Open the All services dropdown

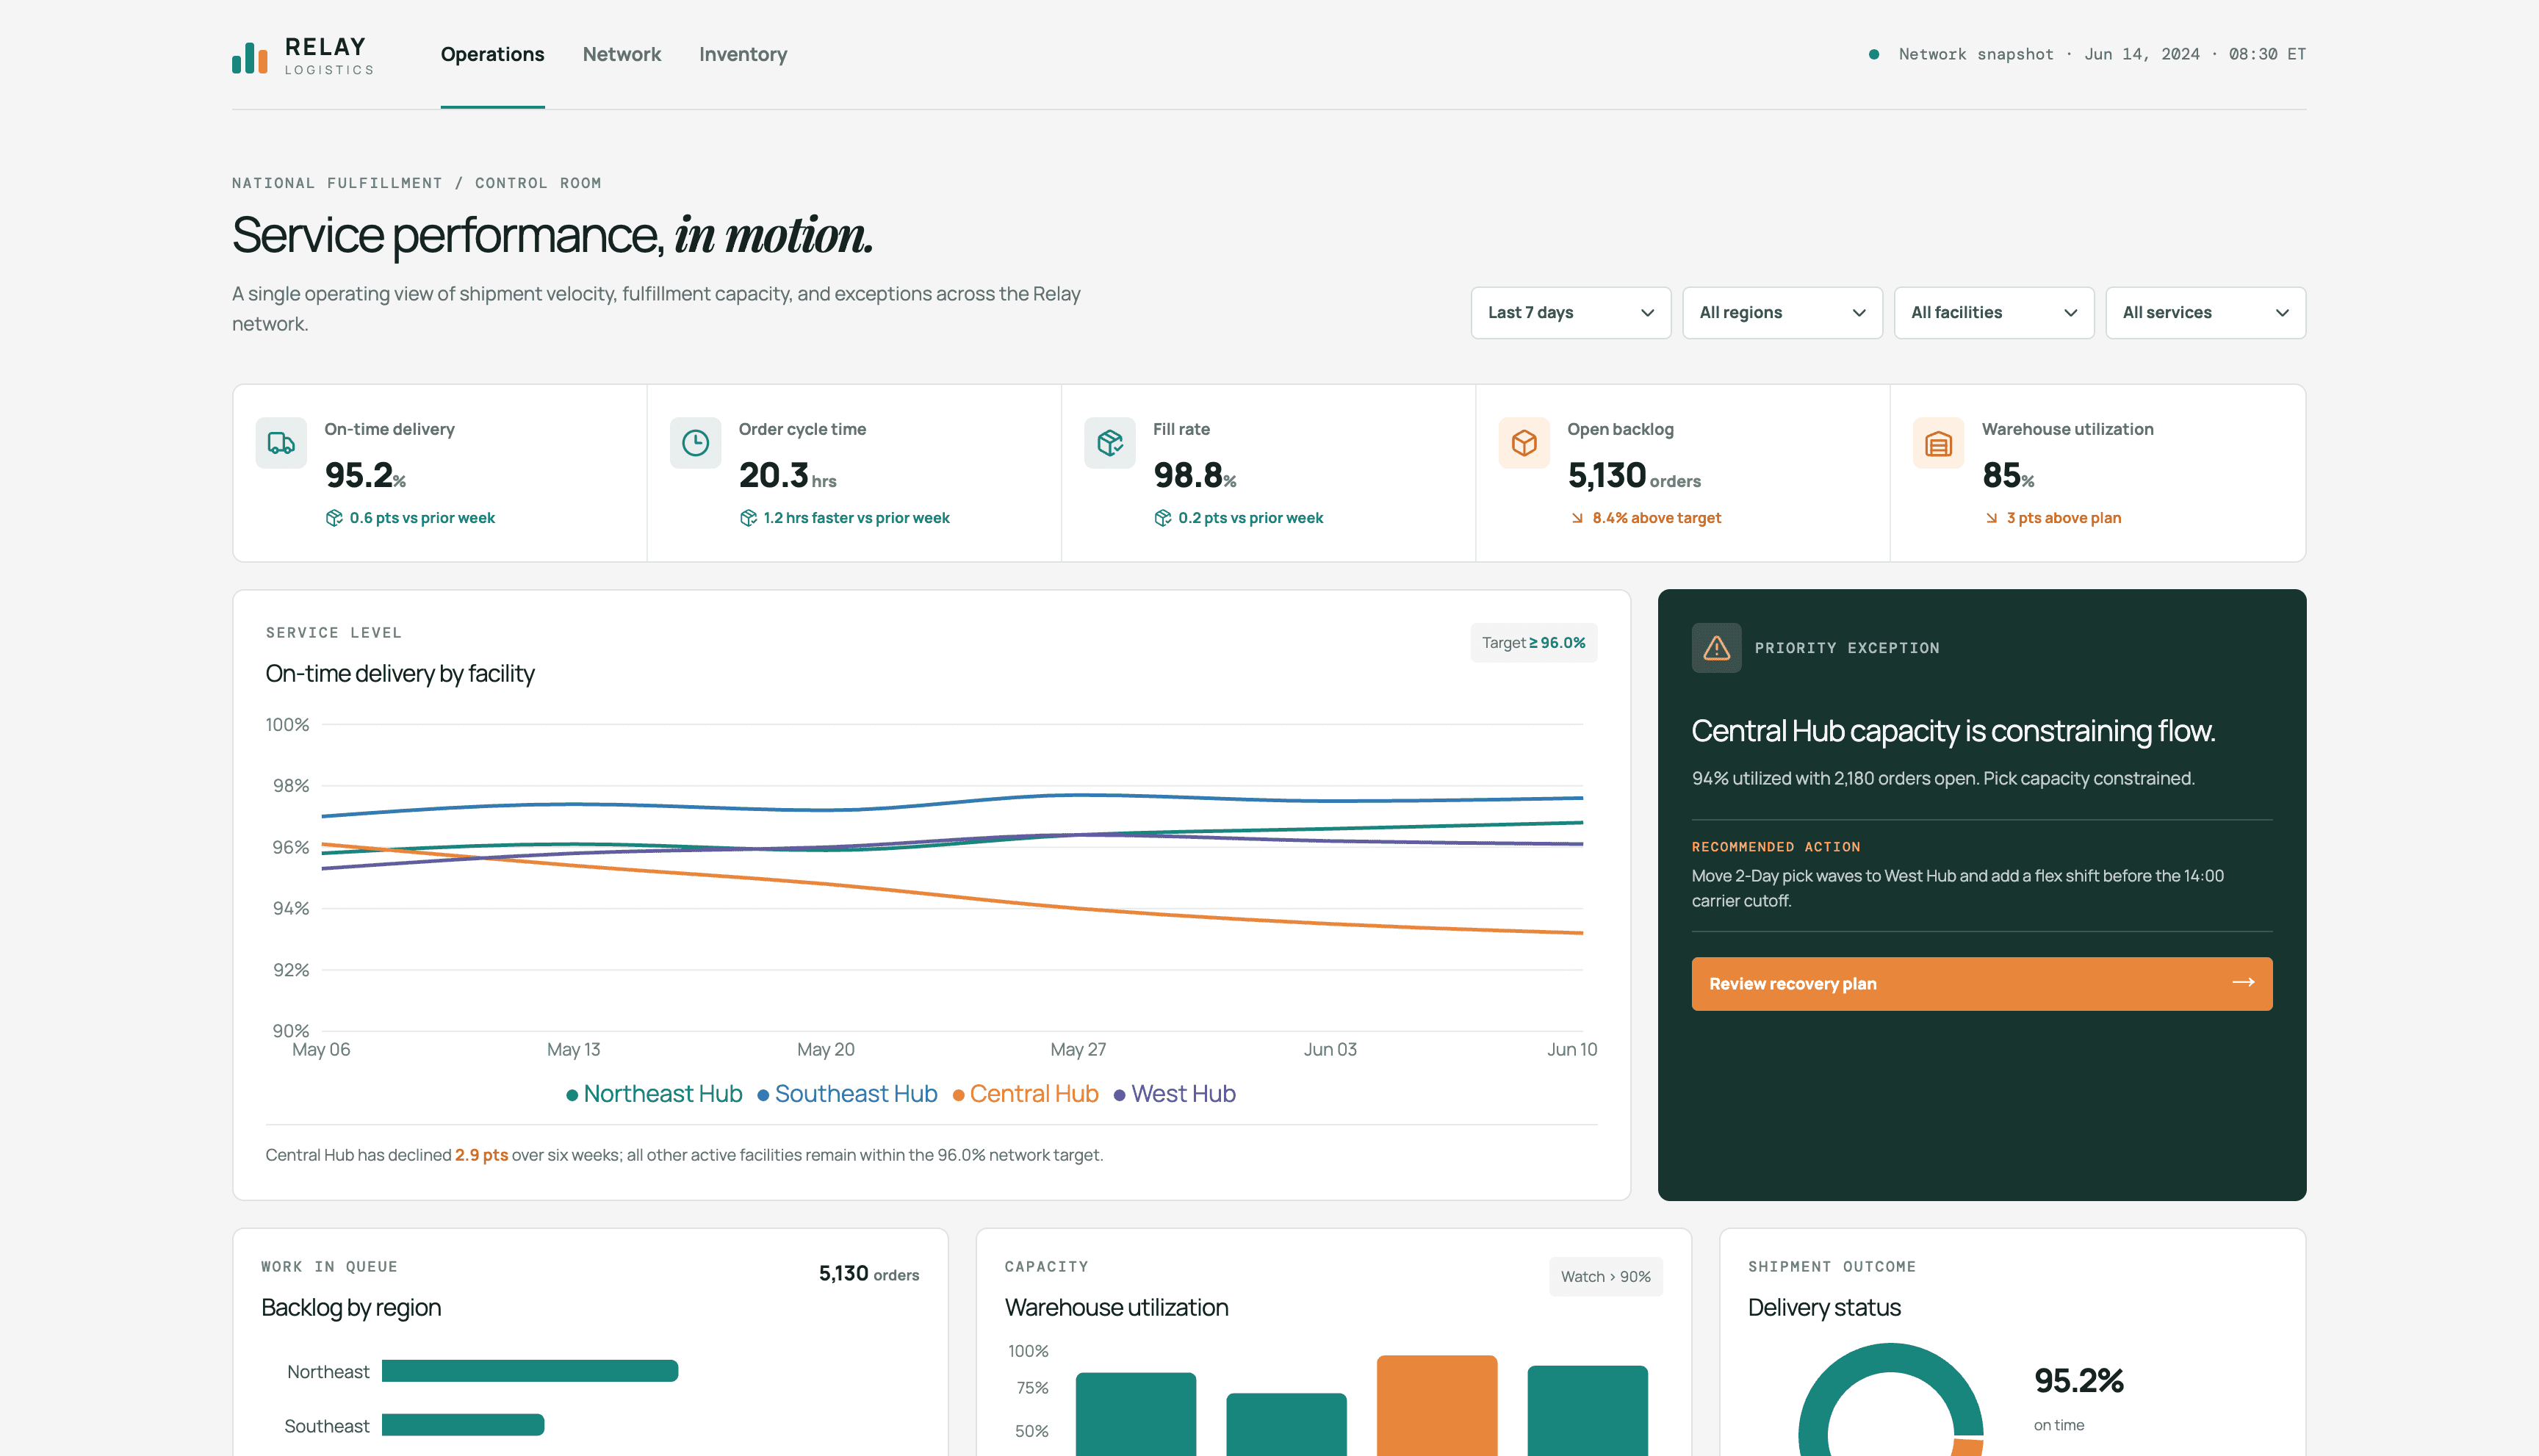2205,313
